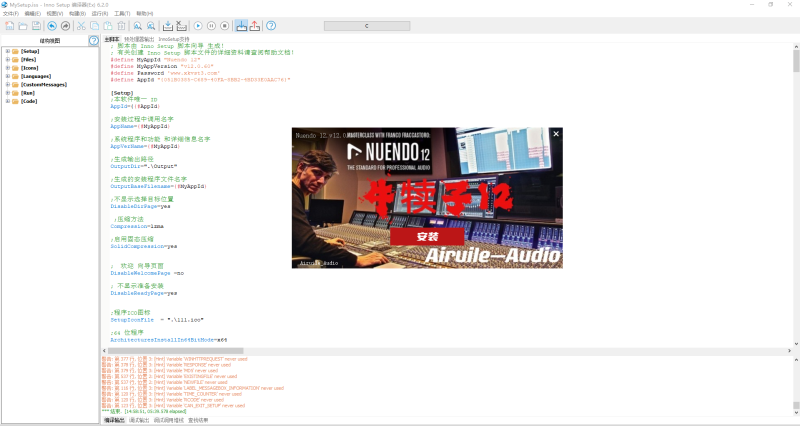Expand the [Setup] tree node

pyautogui.click(x=8, y=51)
